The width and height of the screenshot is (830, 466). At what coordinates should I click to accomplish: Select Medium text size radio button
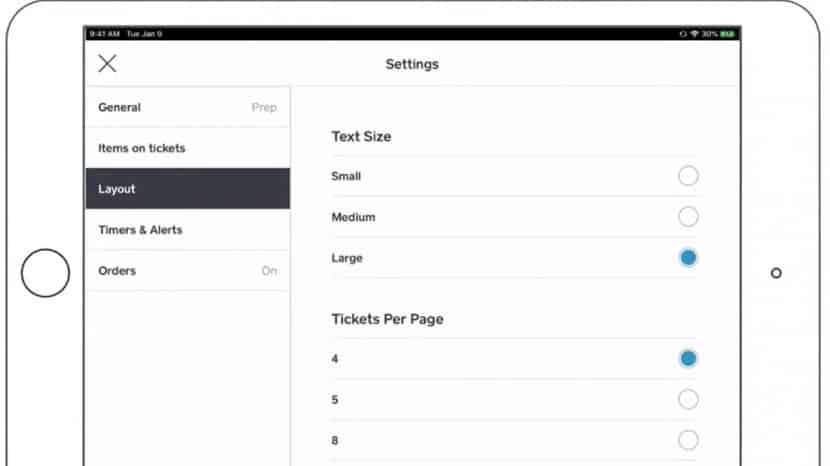688,217
